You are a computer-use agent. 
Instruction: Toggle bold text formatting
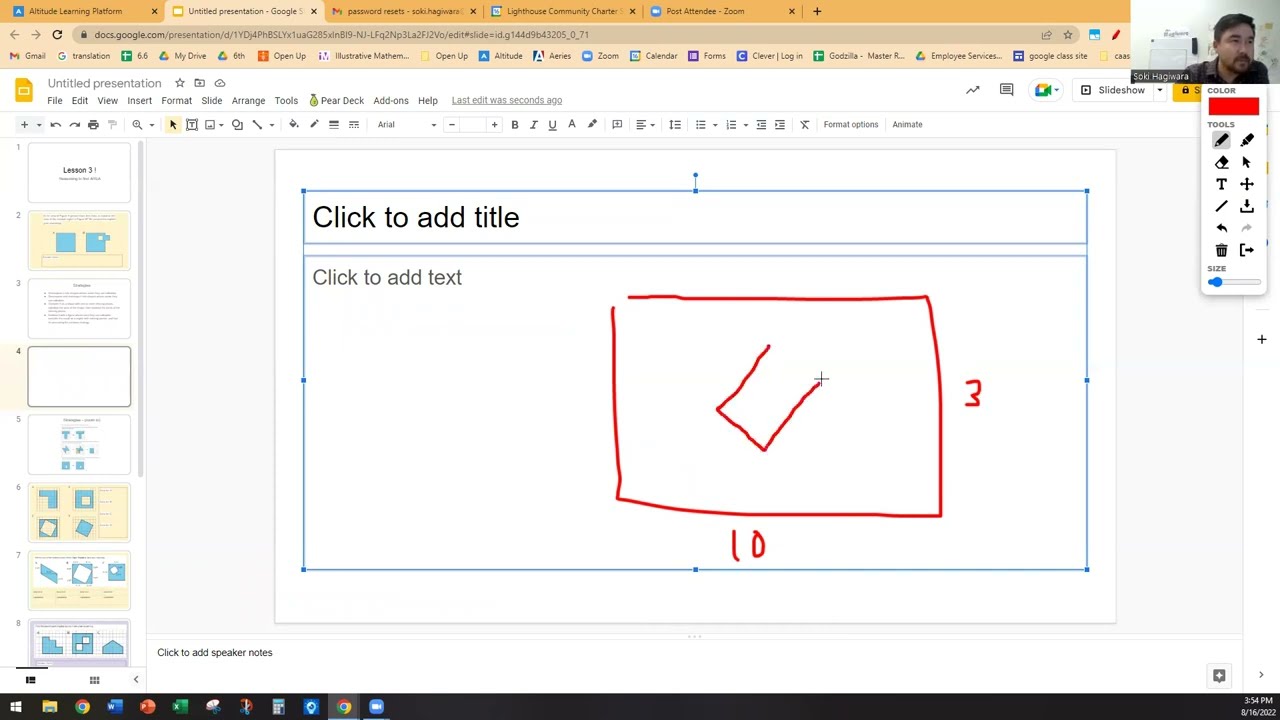coord(515,125)
